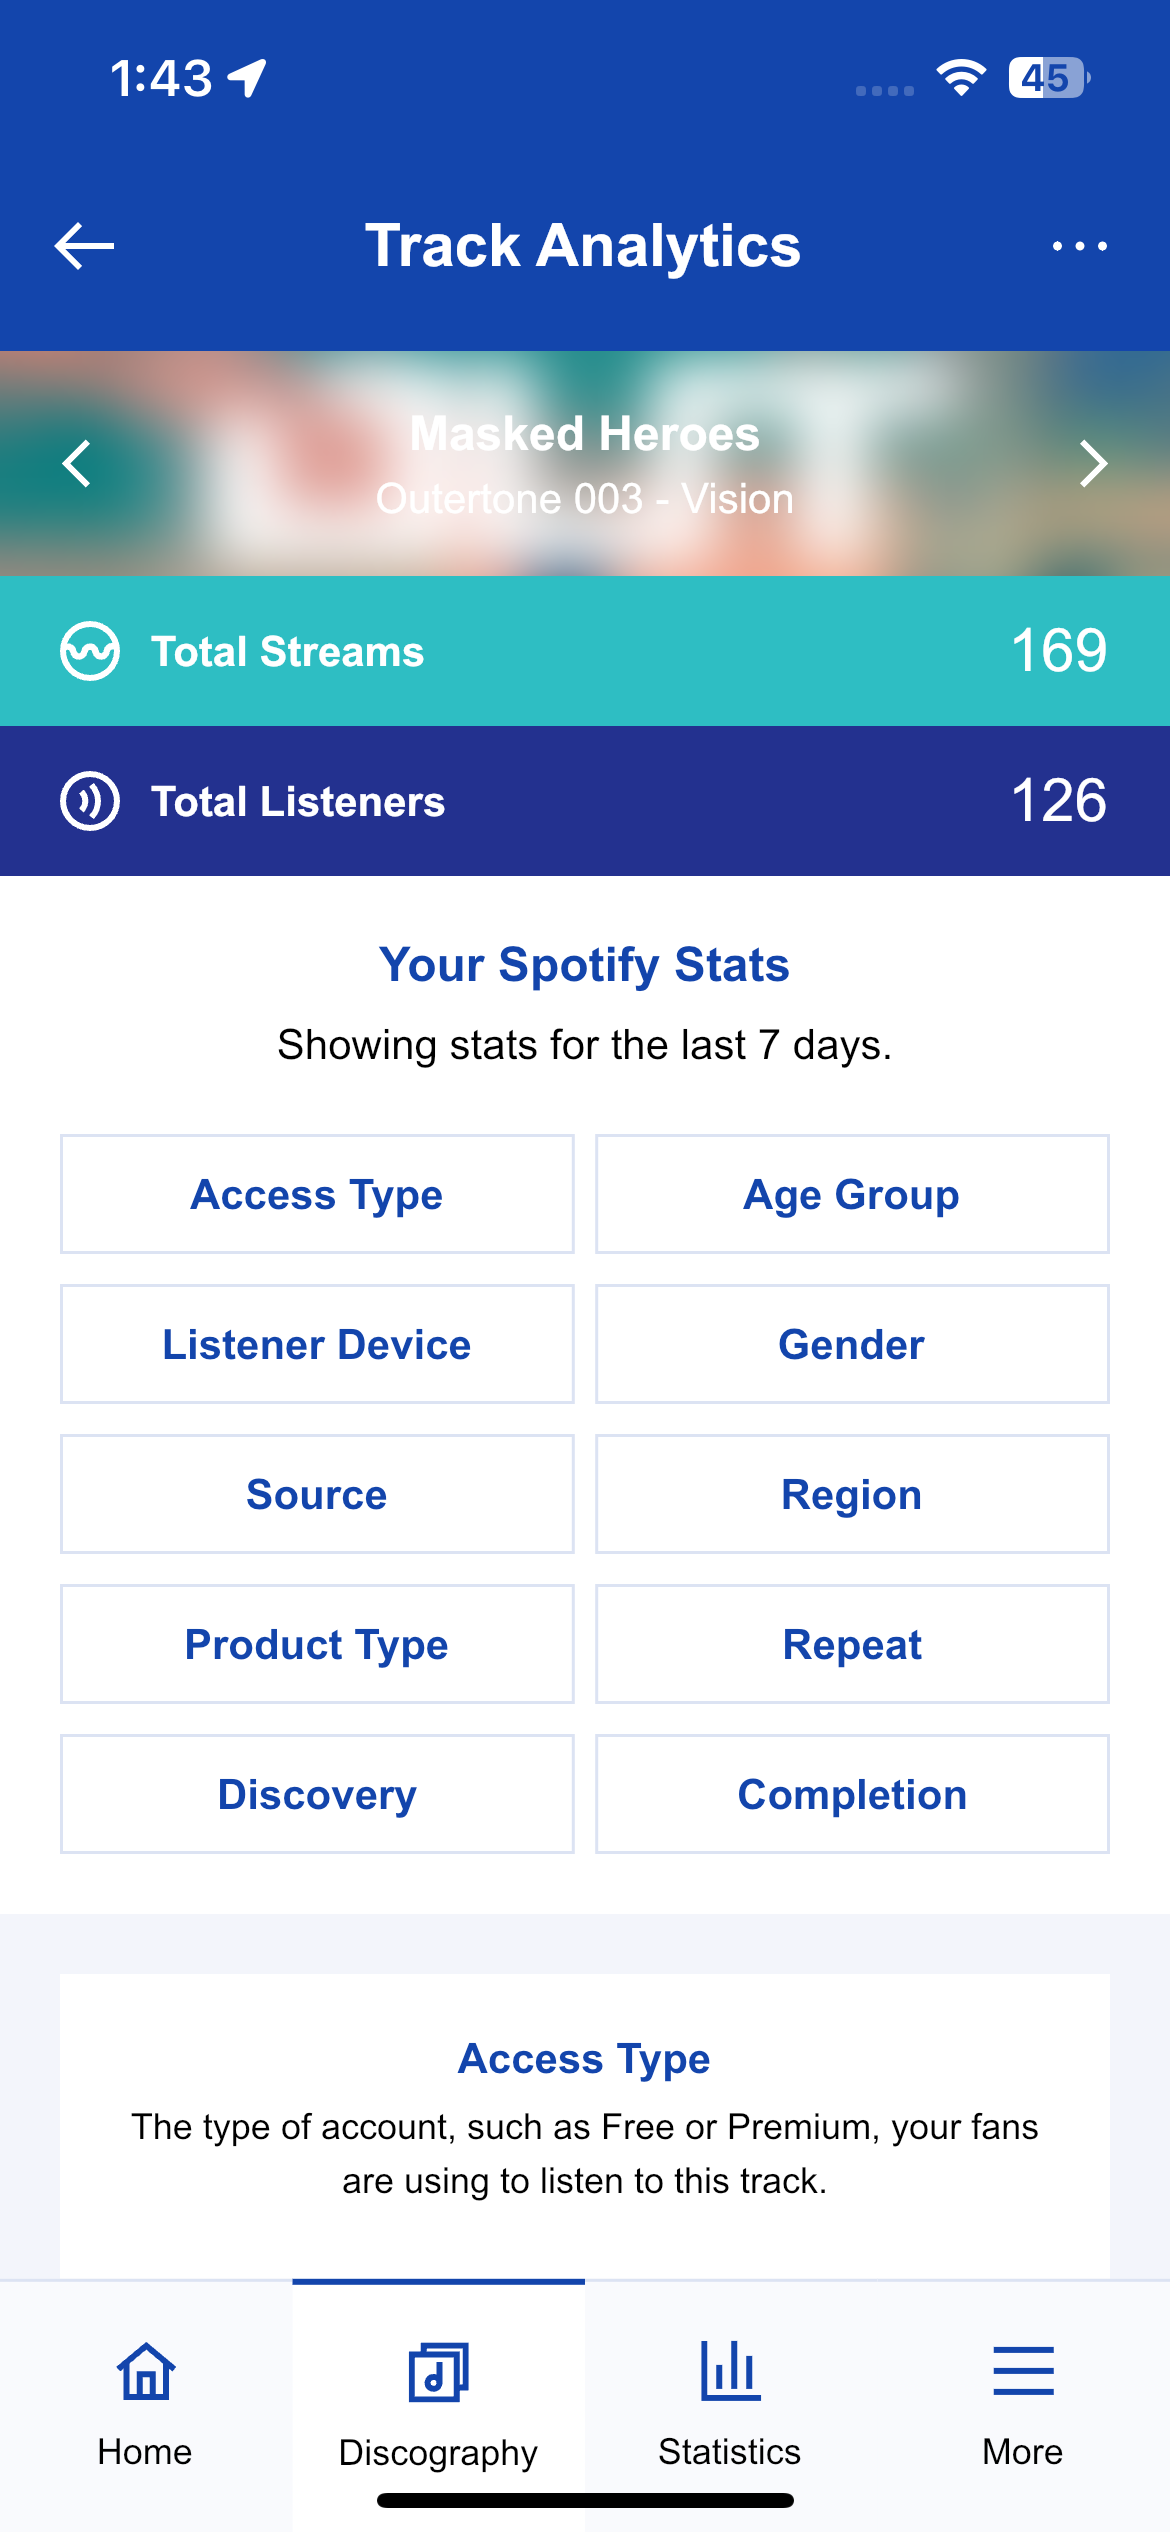Image resolution: width=1170 pixels, height=2532 pixels.
Task: Switch to the Statistics tab
Action: (730, 2404)
